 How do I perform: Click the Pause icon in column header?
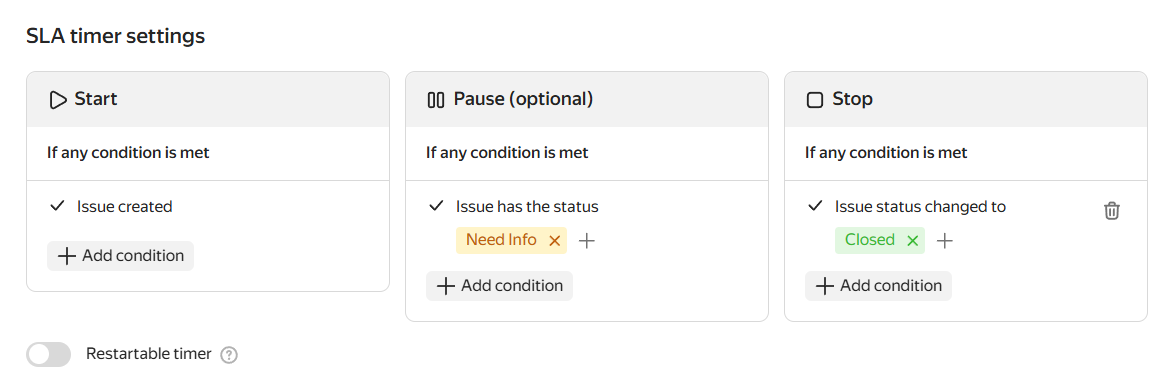click(435, 100)
